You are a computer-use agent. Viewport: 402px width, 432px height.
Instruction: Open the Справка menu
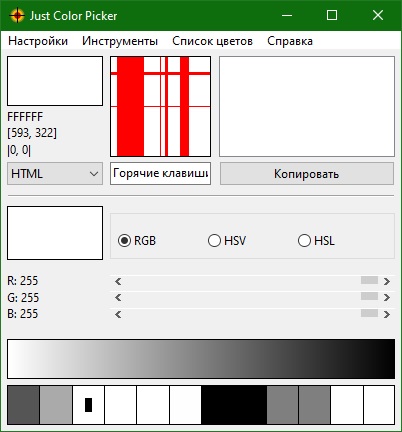tap(290, 41)
